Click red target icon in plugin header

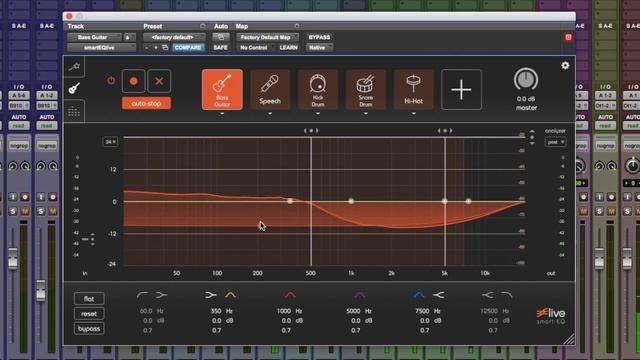click(568, 37)
